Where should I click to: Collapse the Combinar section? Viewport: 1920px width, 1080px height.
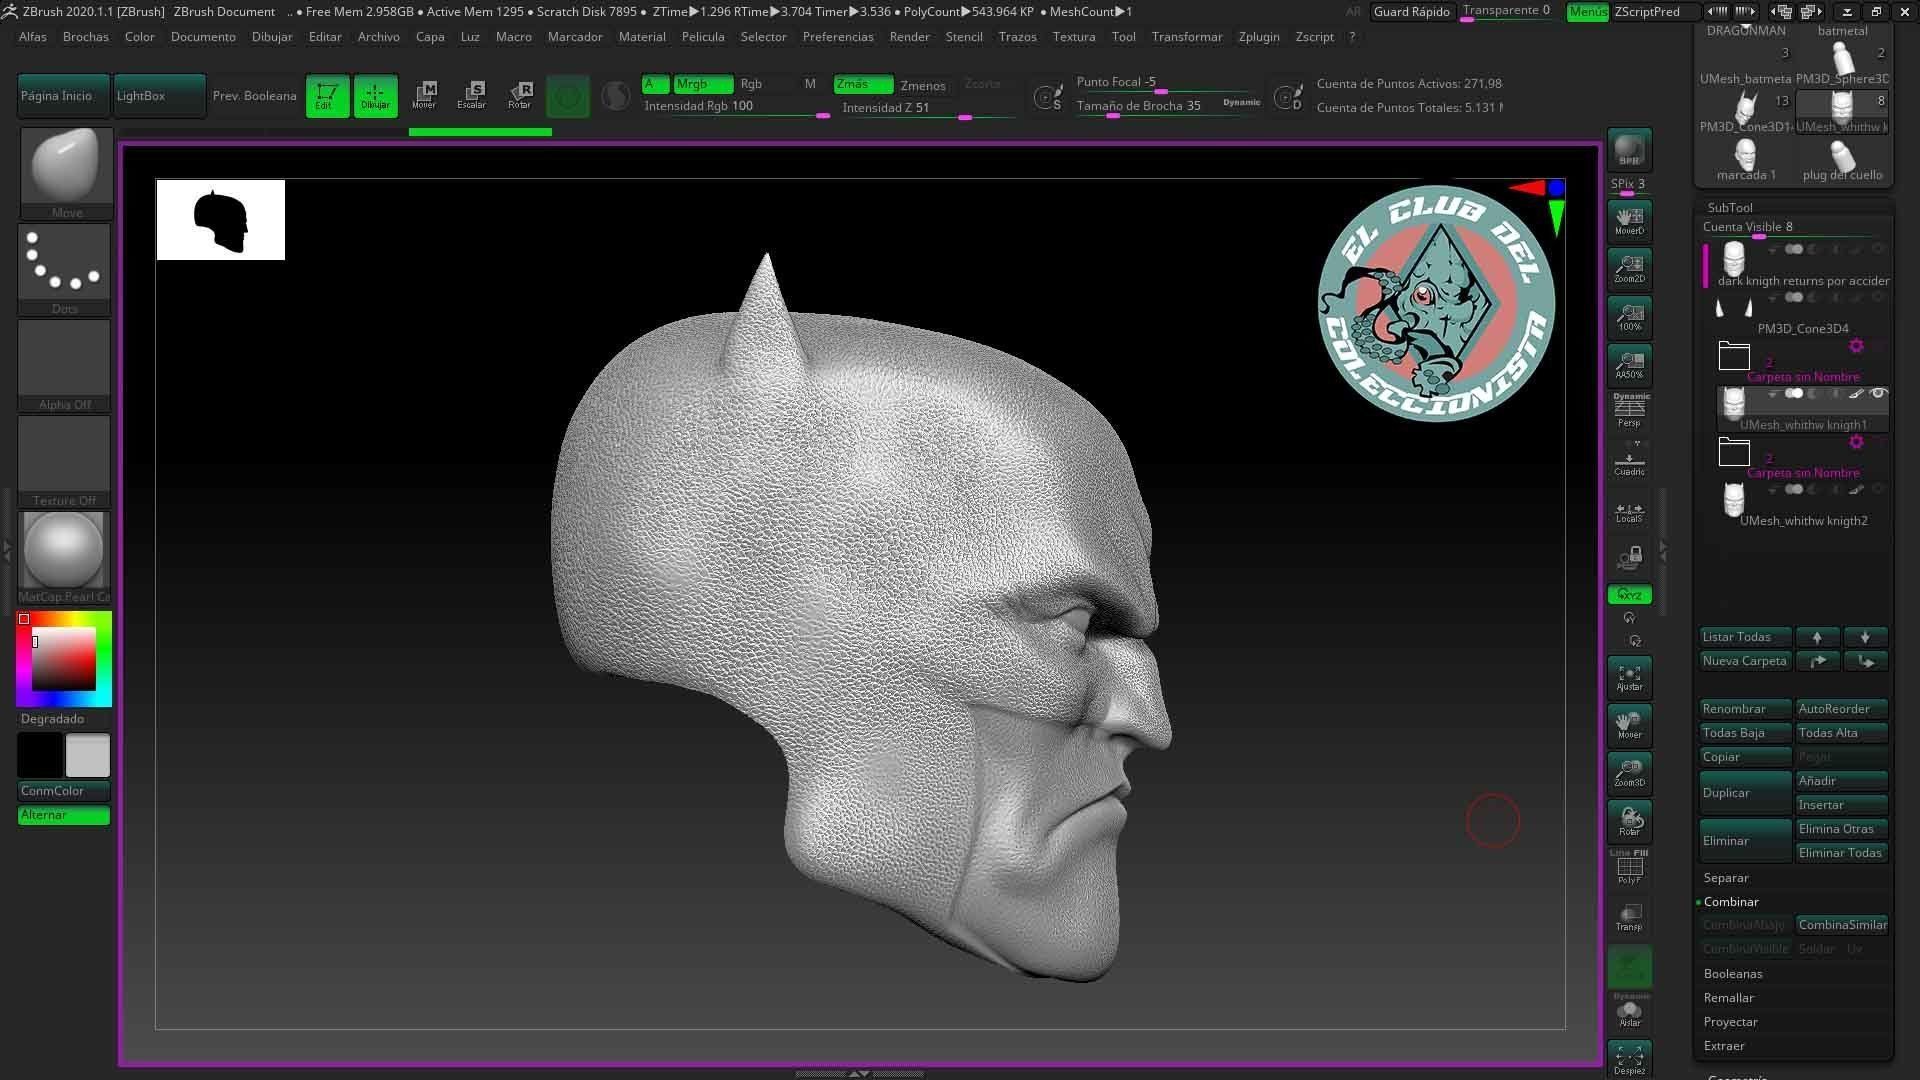coord(1730,902)
